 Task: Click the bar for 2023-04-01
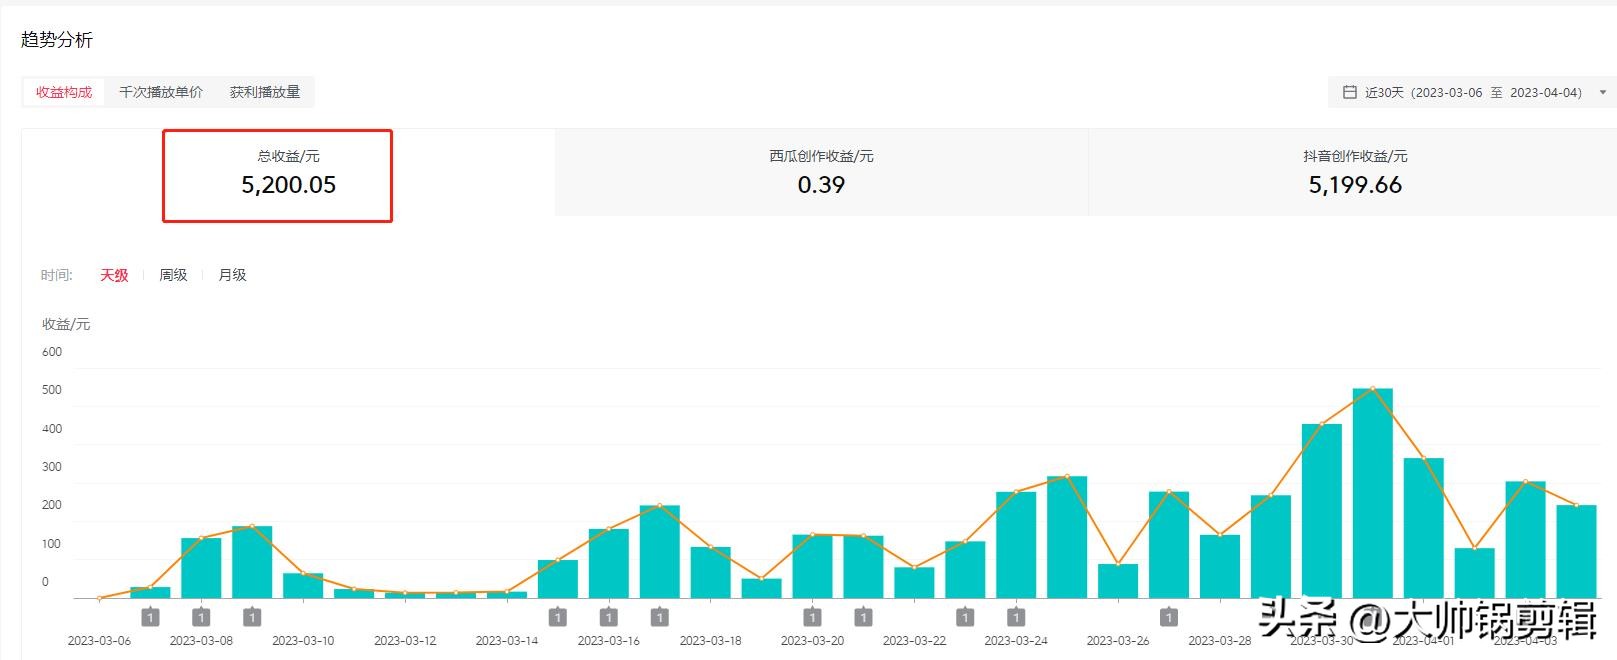click(x=1423, y=528)
